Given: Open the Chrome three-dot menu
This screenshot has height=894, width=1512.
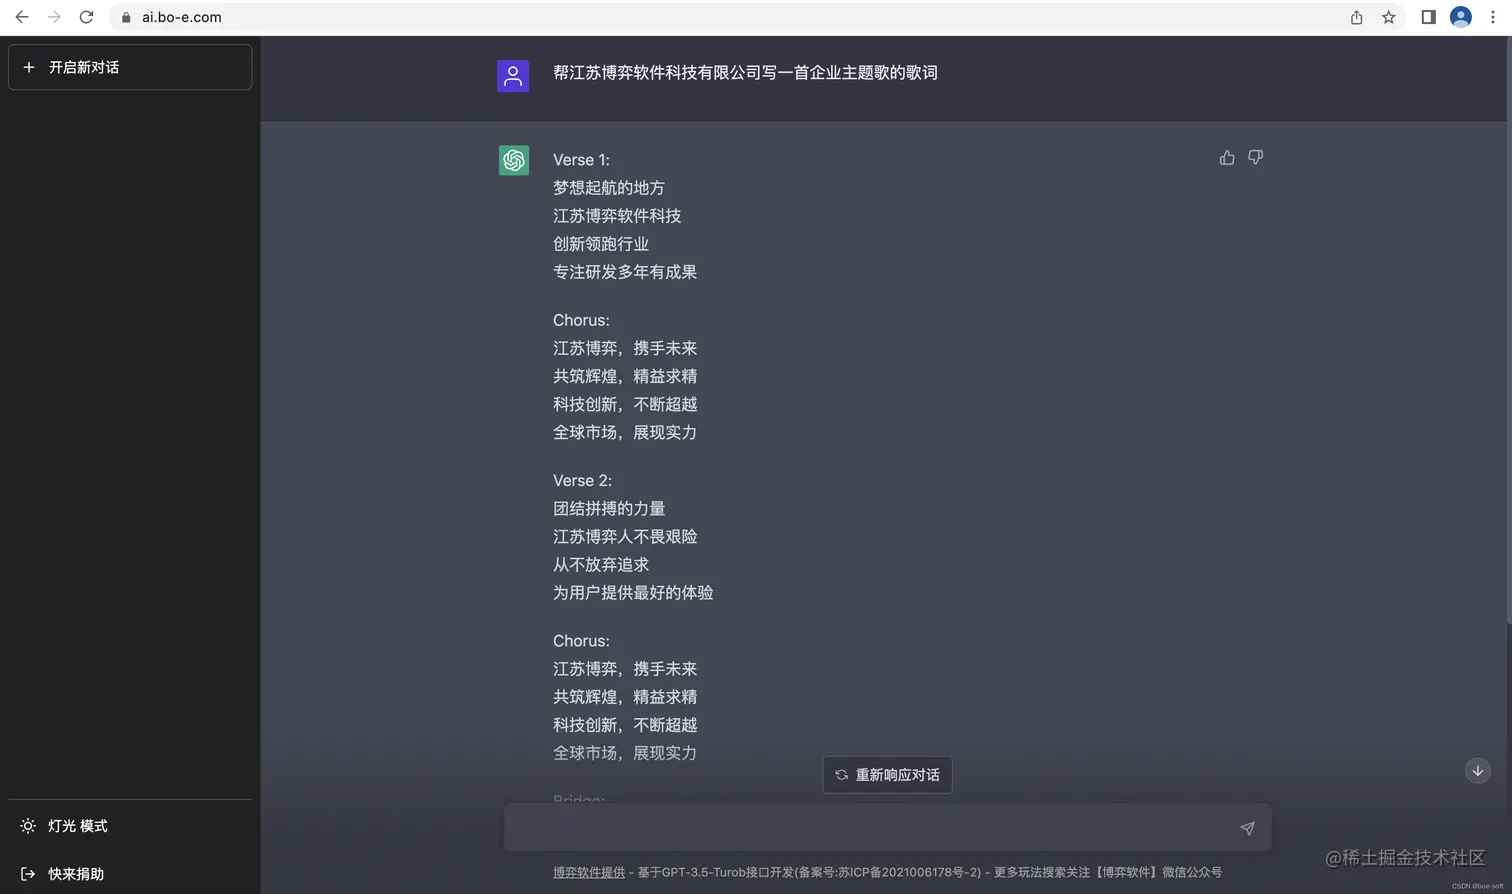Looking at the screenshot, I should (1493, 17).
